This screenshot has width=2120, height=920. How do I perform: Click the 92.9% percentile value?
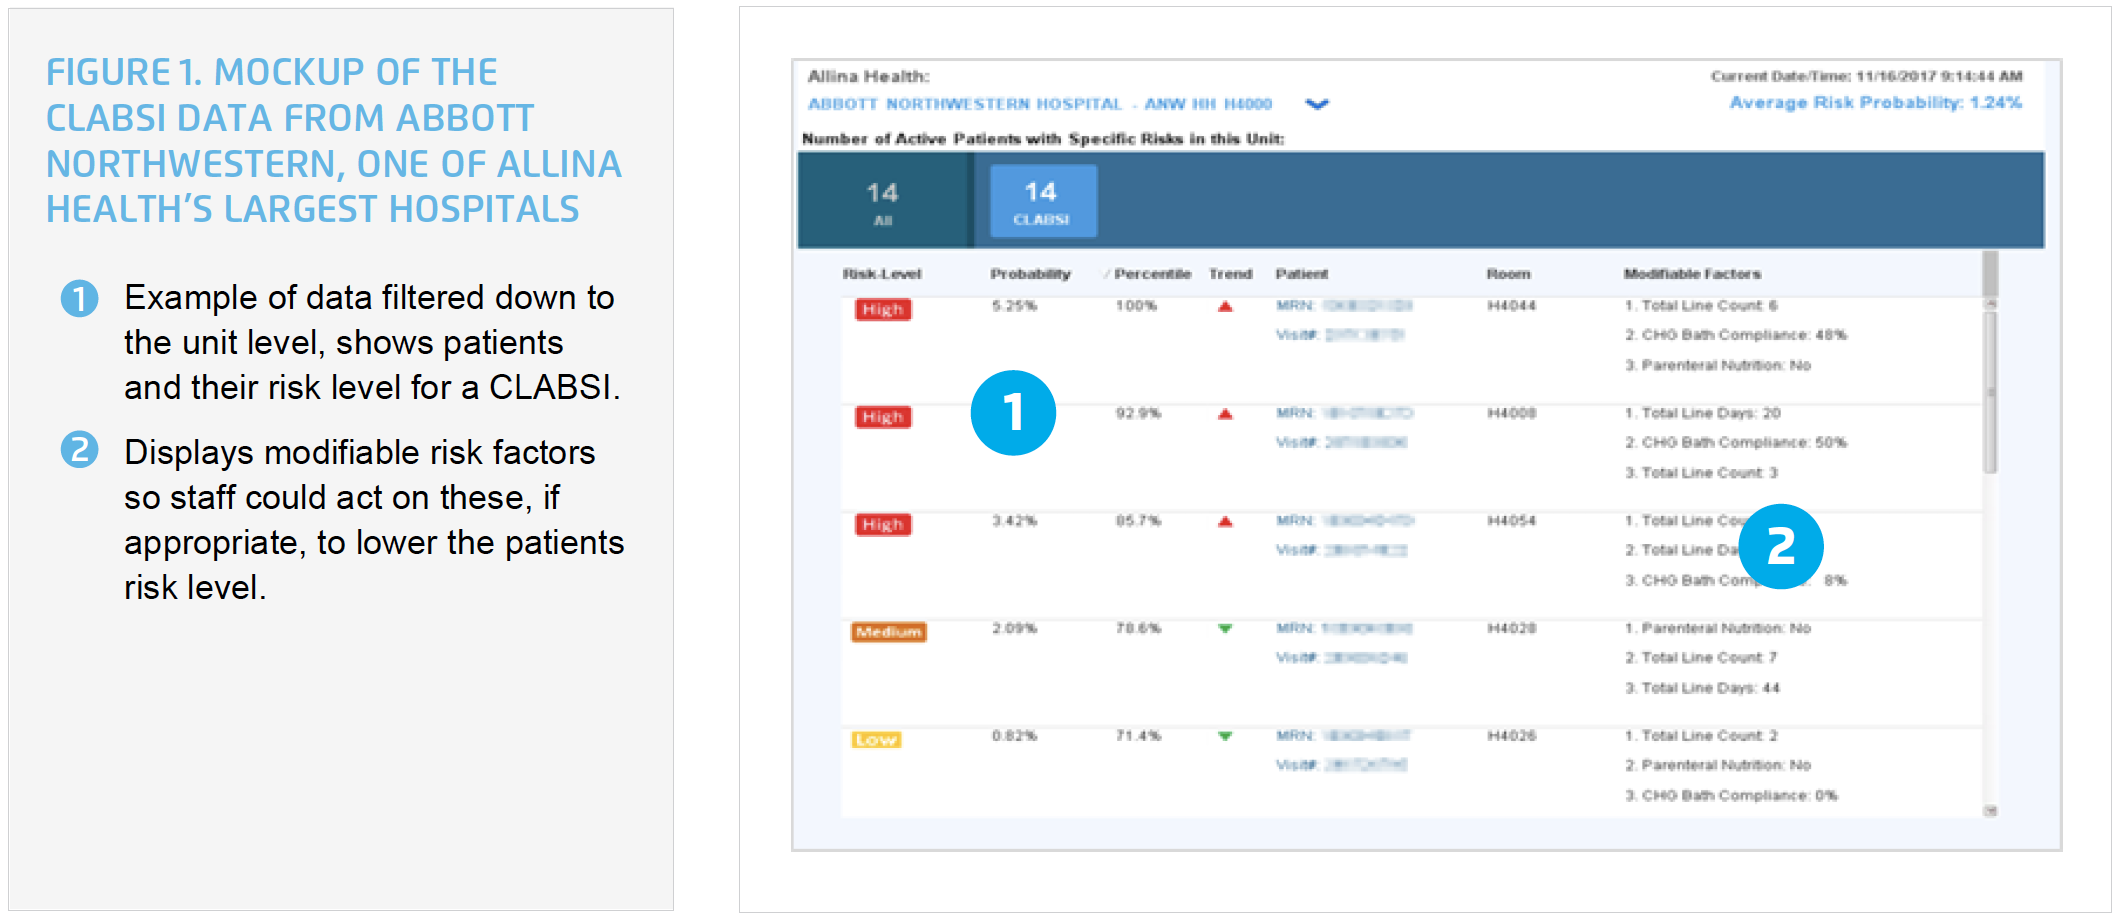point(1138,413)
